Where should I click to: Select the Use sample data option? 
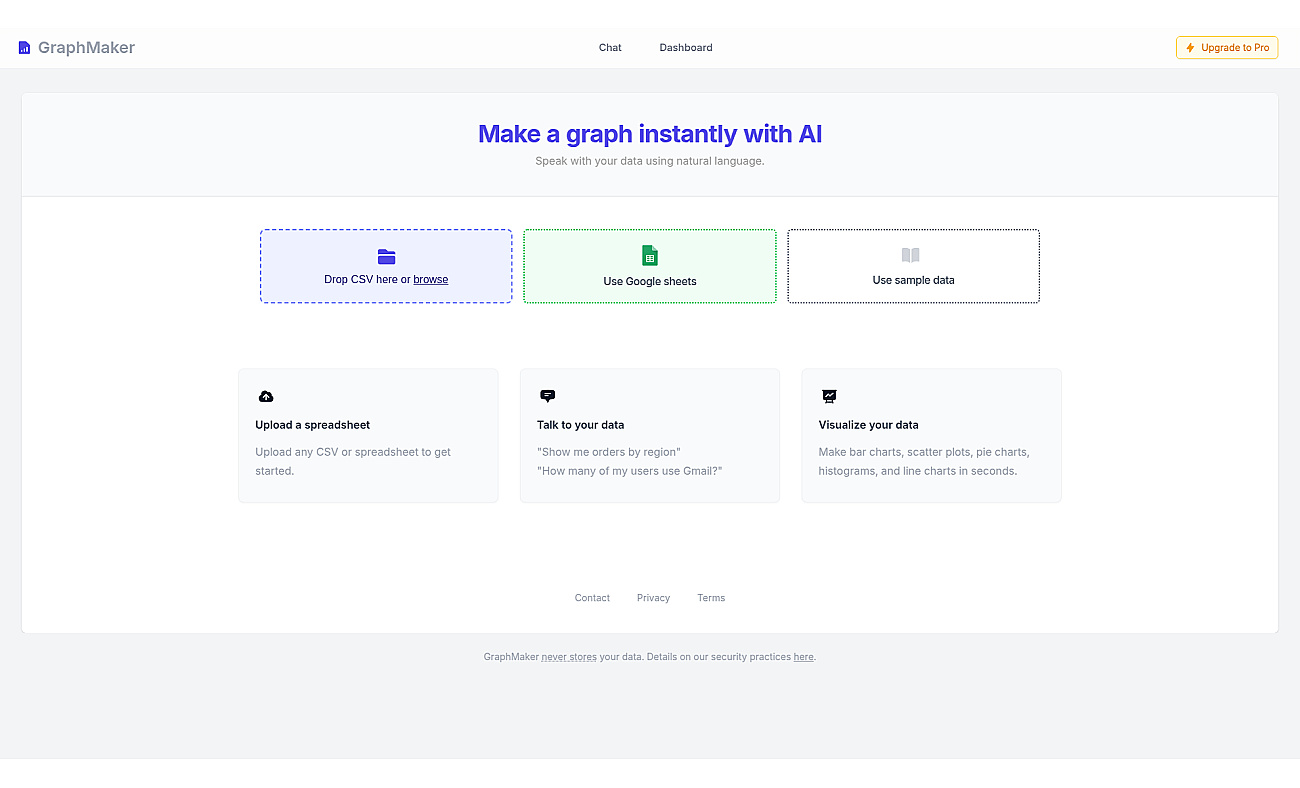click(914, 266)
